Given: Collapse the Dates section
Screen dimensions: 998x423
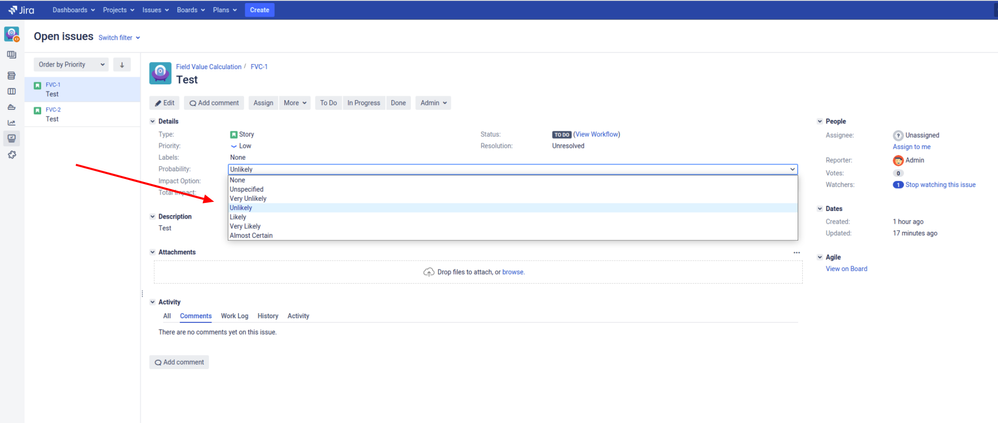Looking at the screenshot, I should (820, 209).
